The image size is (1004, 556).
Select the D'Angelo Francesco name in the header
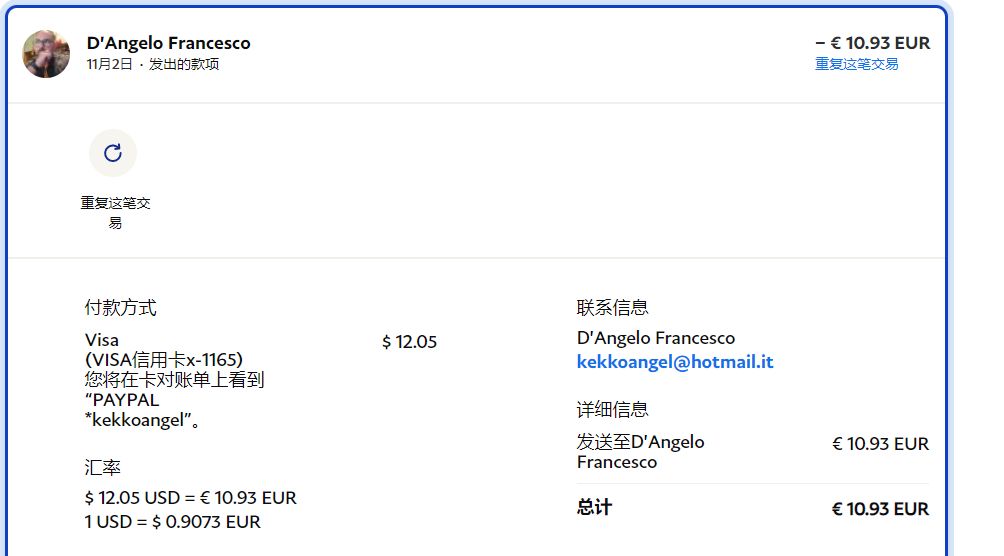(169, 43)
